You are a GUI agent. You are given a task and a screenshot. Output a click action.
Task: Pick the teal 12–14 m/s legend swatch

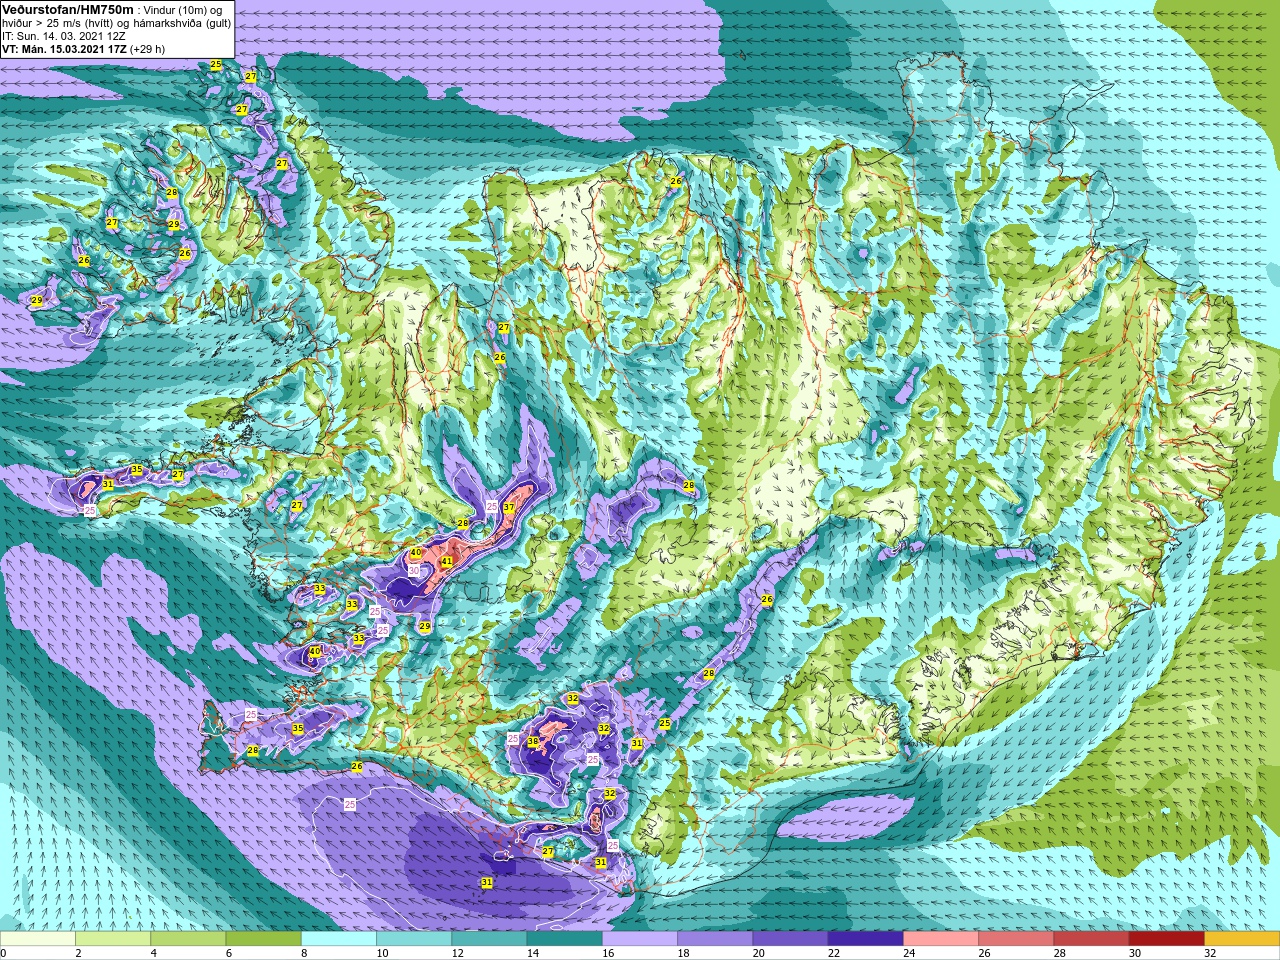click(x=489, y=939)
